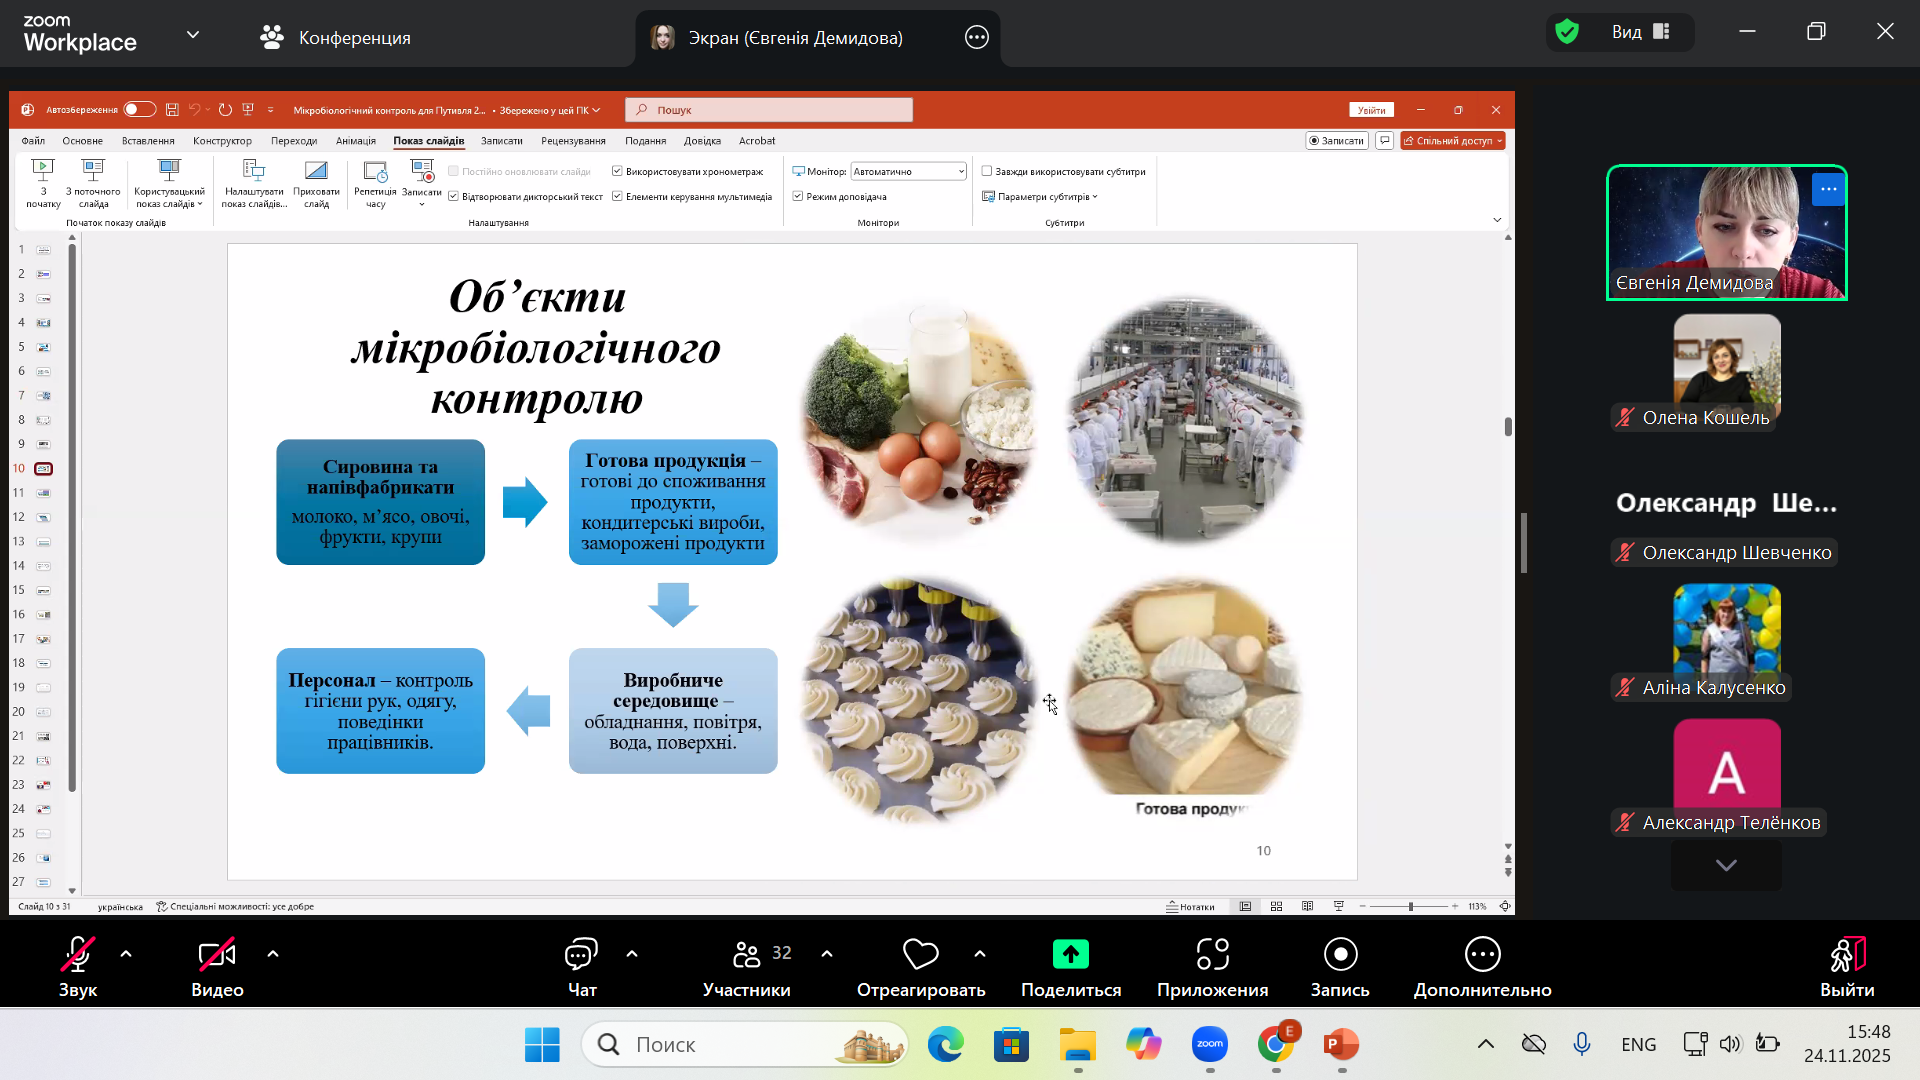Open the Чат panel
The width and height of the screenshot is (1920, 1080).
pos(581,956)
